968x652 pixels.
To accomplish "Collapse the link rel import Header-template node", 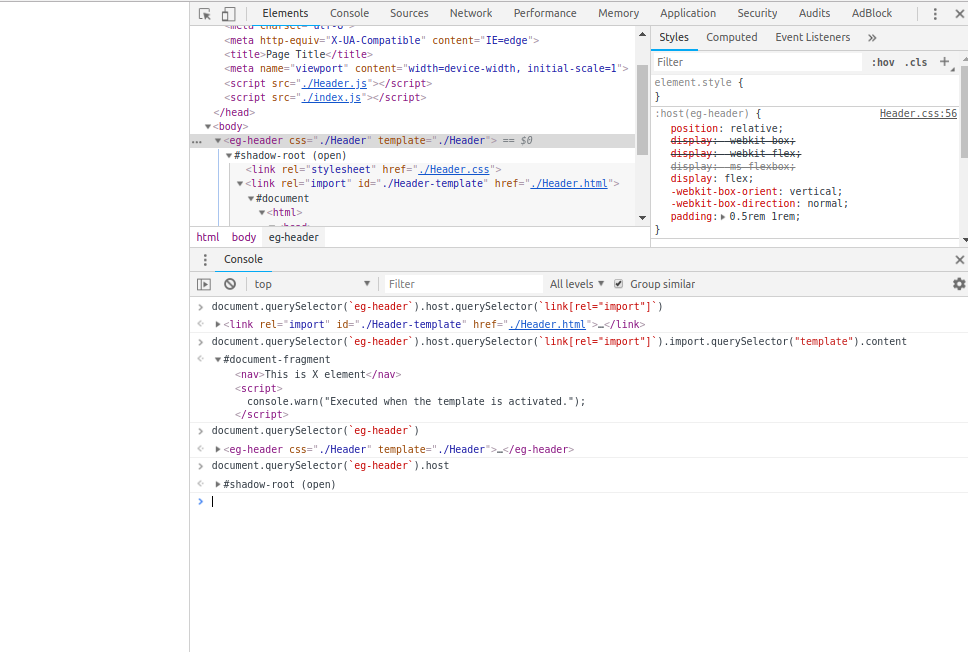I will [x=240, y=183].
